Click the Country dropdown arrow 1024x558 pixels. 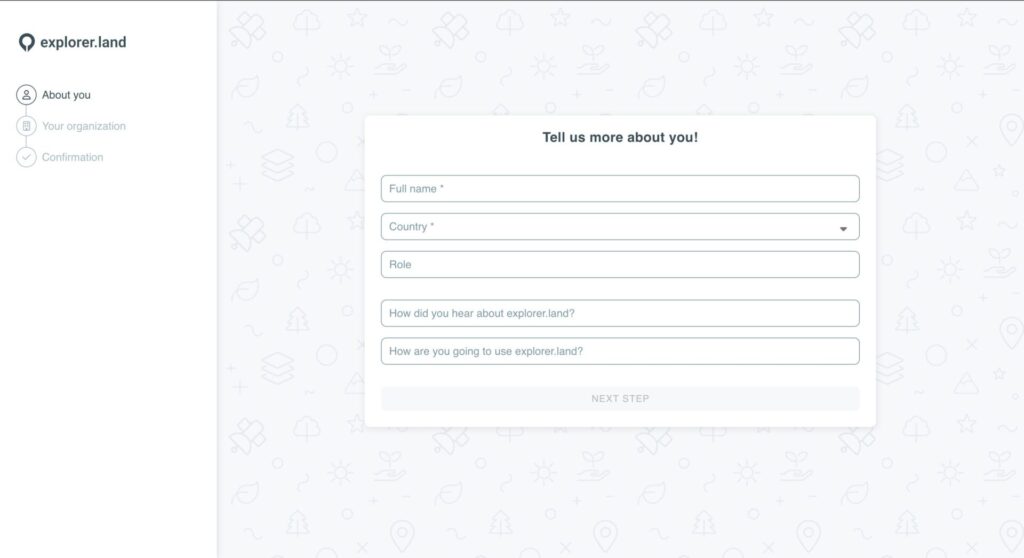tap(843, 229)
